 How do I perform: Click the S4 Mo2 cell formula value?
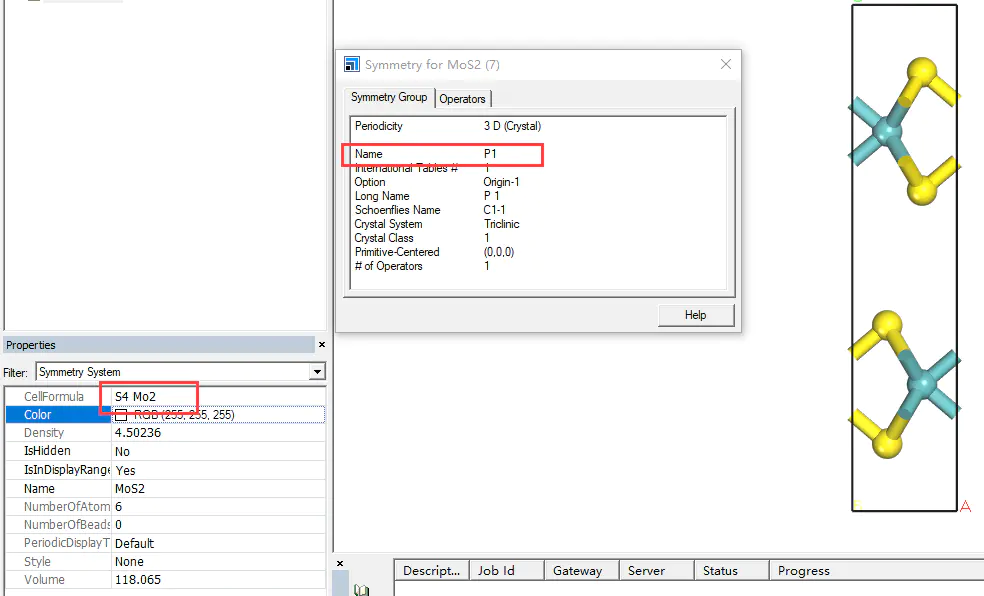[136, 396]
